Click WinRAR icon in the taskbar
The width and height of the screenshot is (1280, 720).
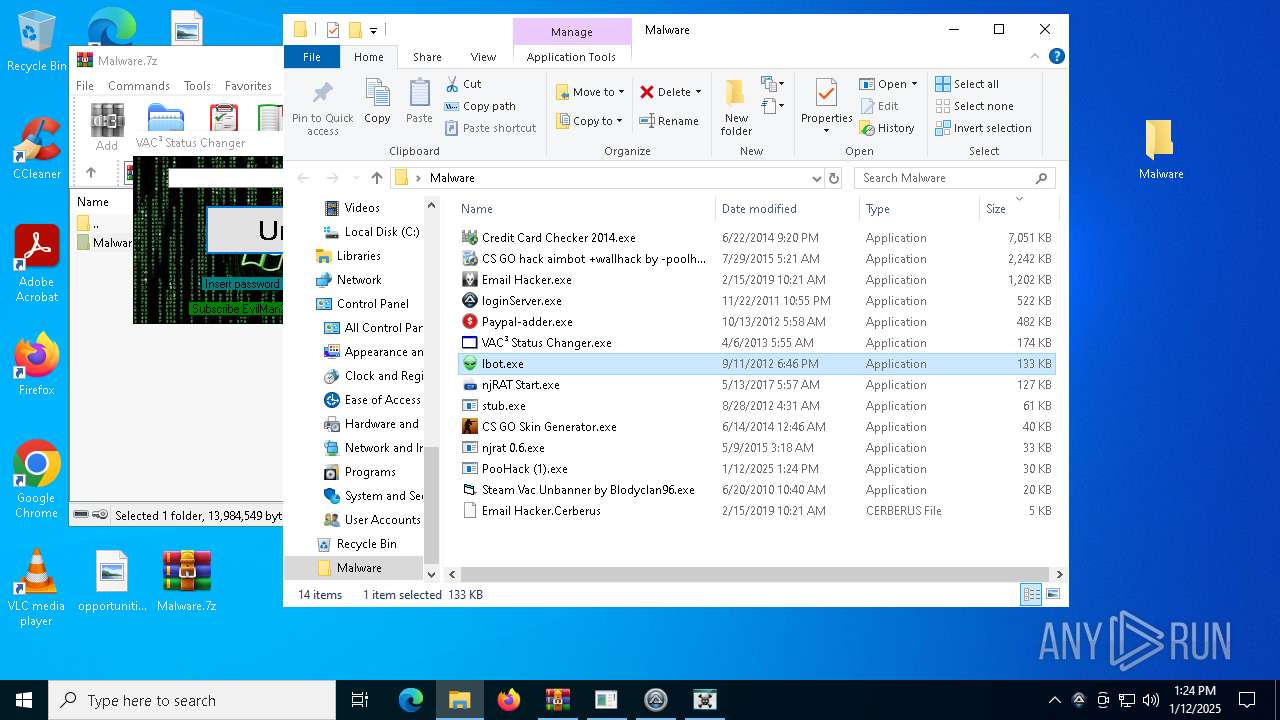[x=558, y=700]
